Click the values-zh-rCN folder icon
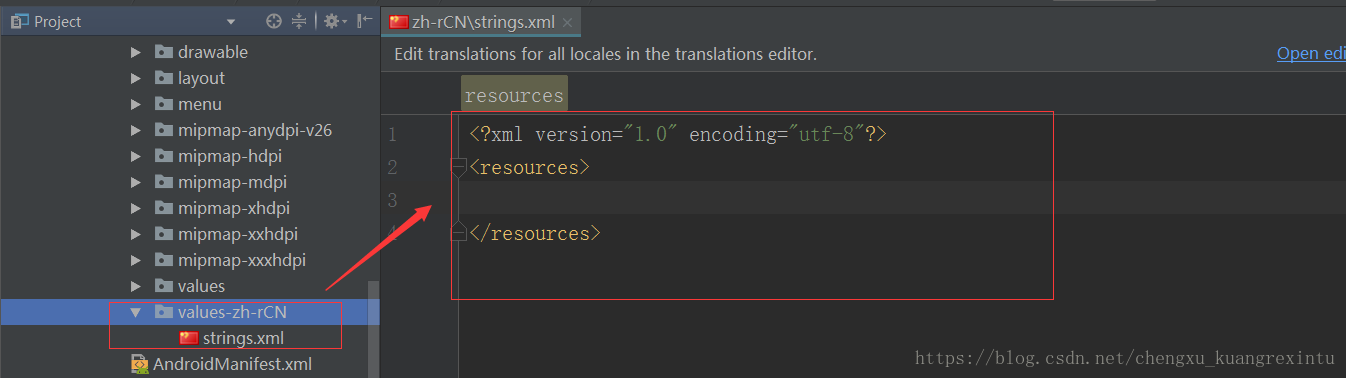1346x378 pixels. tap(164, 312)
